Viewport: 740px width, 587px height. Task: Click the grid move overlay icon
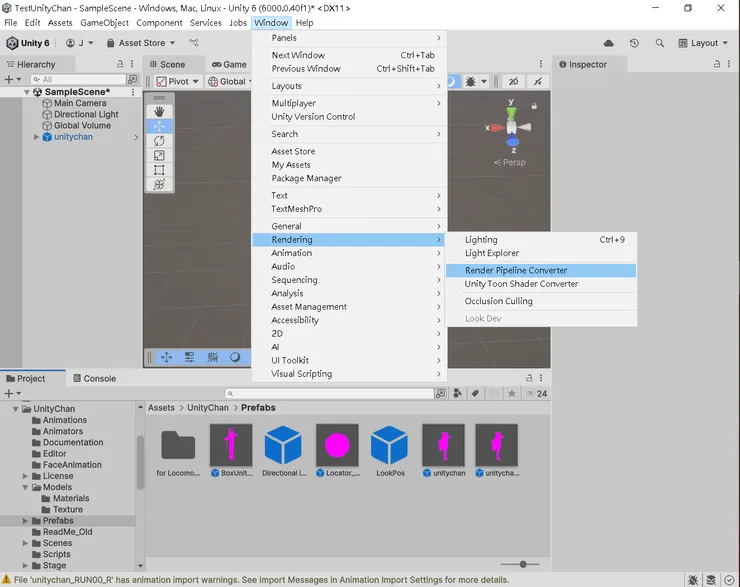click(x=166, y=357)
